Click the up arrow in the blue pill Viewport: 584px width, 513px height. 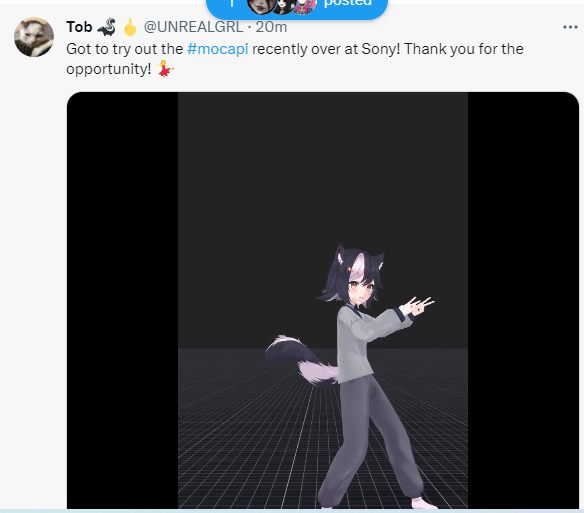click(232, 4)
